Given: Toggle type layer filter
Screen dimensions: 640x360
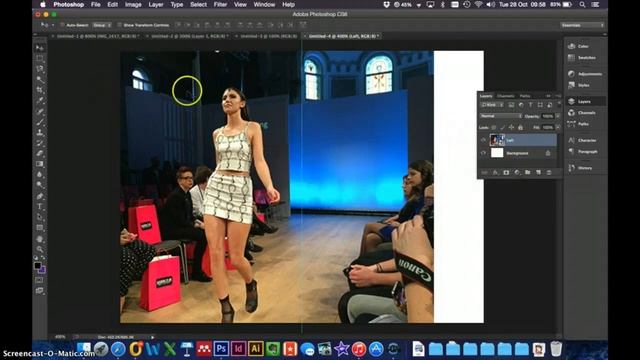Looking at the screenshot, I should click(x=531, y=105).
